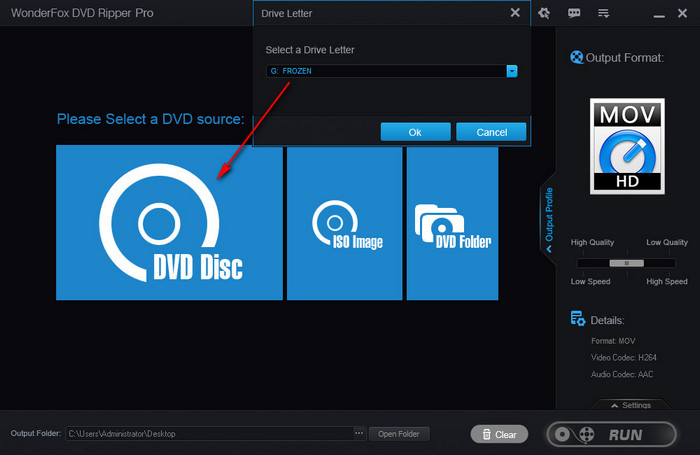Click the High Quality label
Viewport: 700px width, 455px height.
[x=592, y=242]
